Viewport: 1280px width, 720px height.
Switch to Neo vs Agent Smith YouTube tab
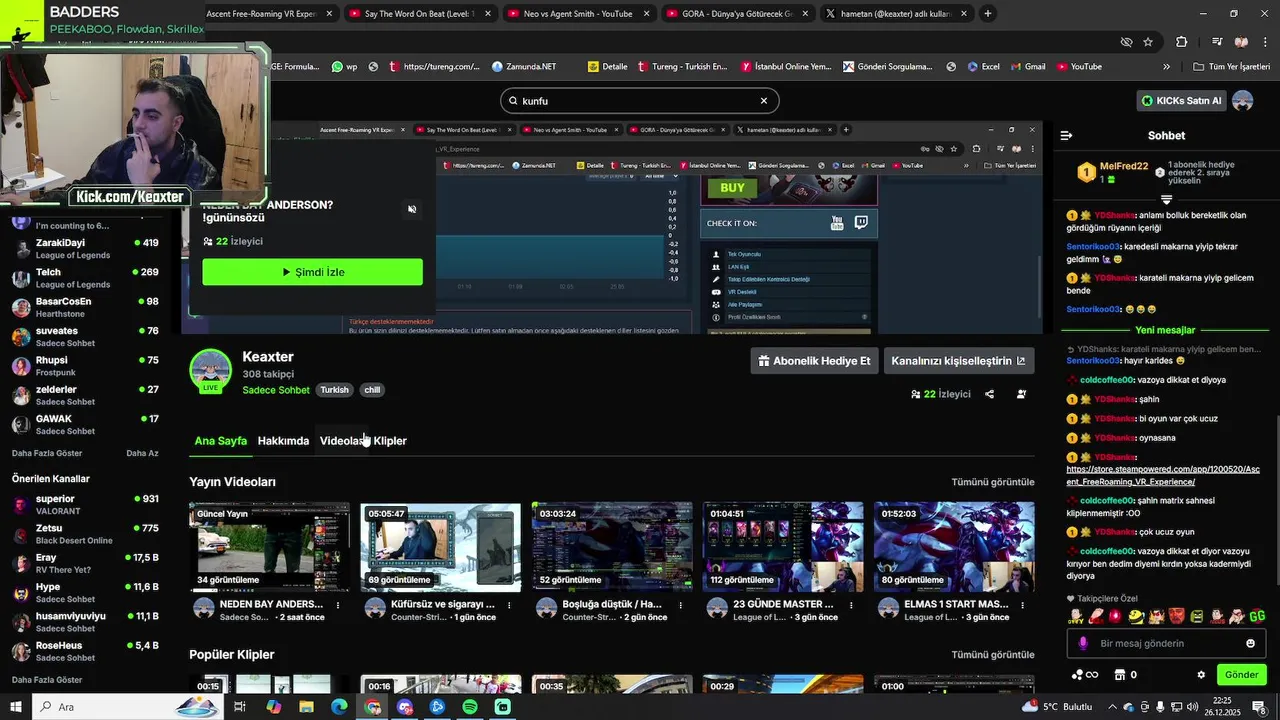coord(578,14)
